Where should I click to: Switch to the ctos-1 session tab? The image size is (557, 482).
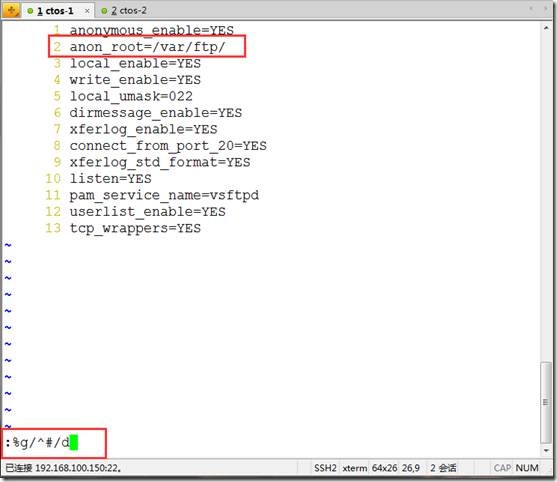(x=59, y=11)
